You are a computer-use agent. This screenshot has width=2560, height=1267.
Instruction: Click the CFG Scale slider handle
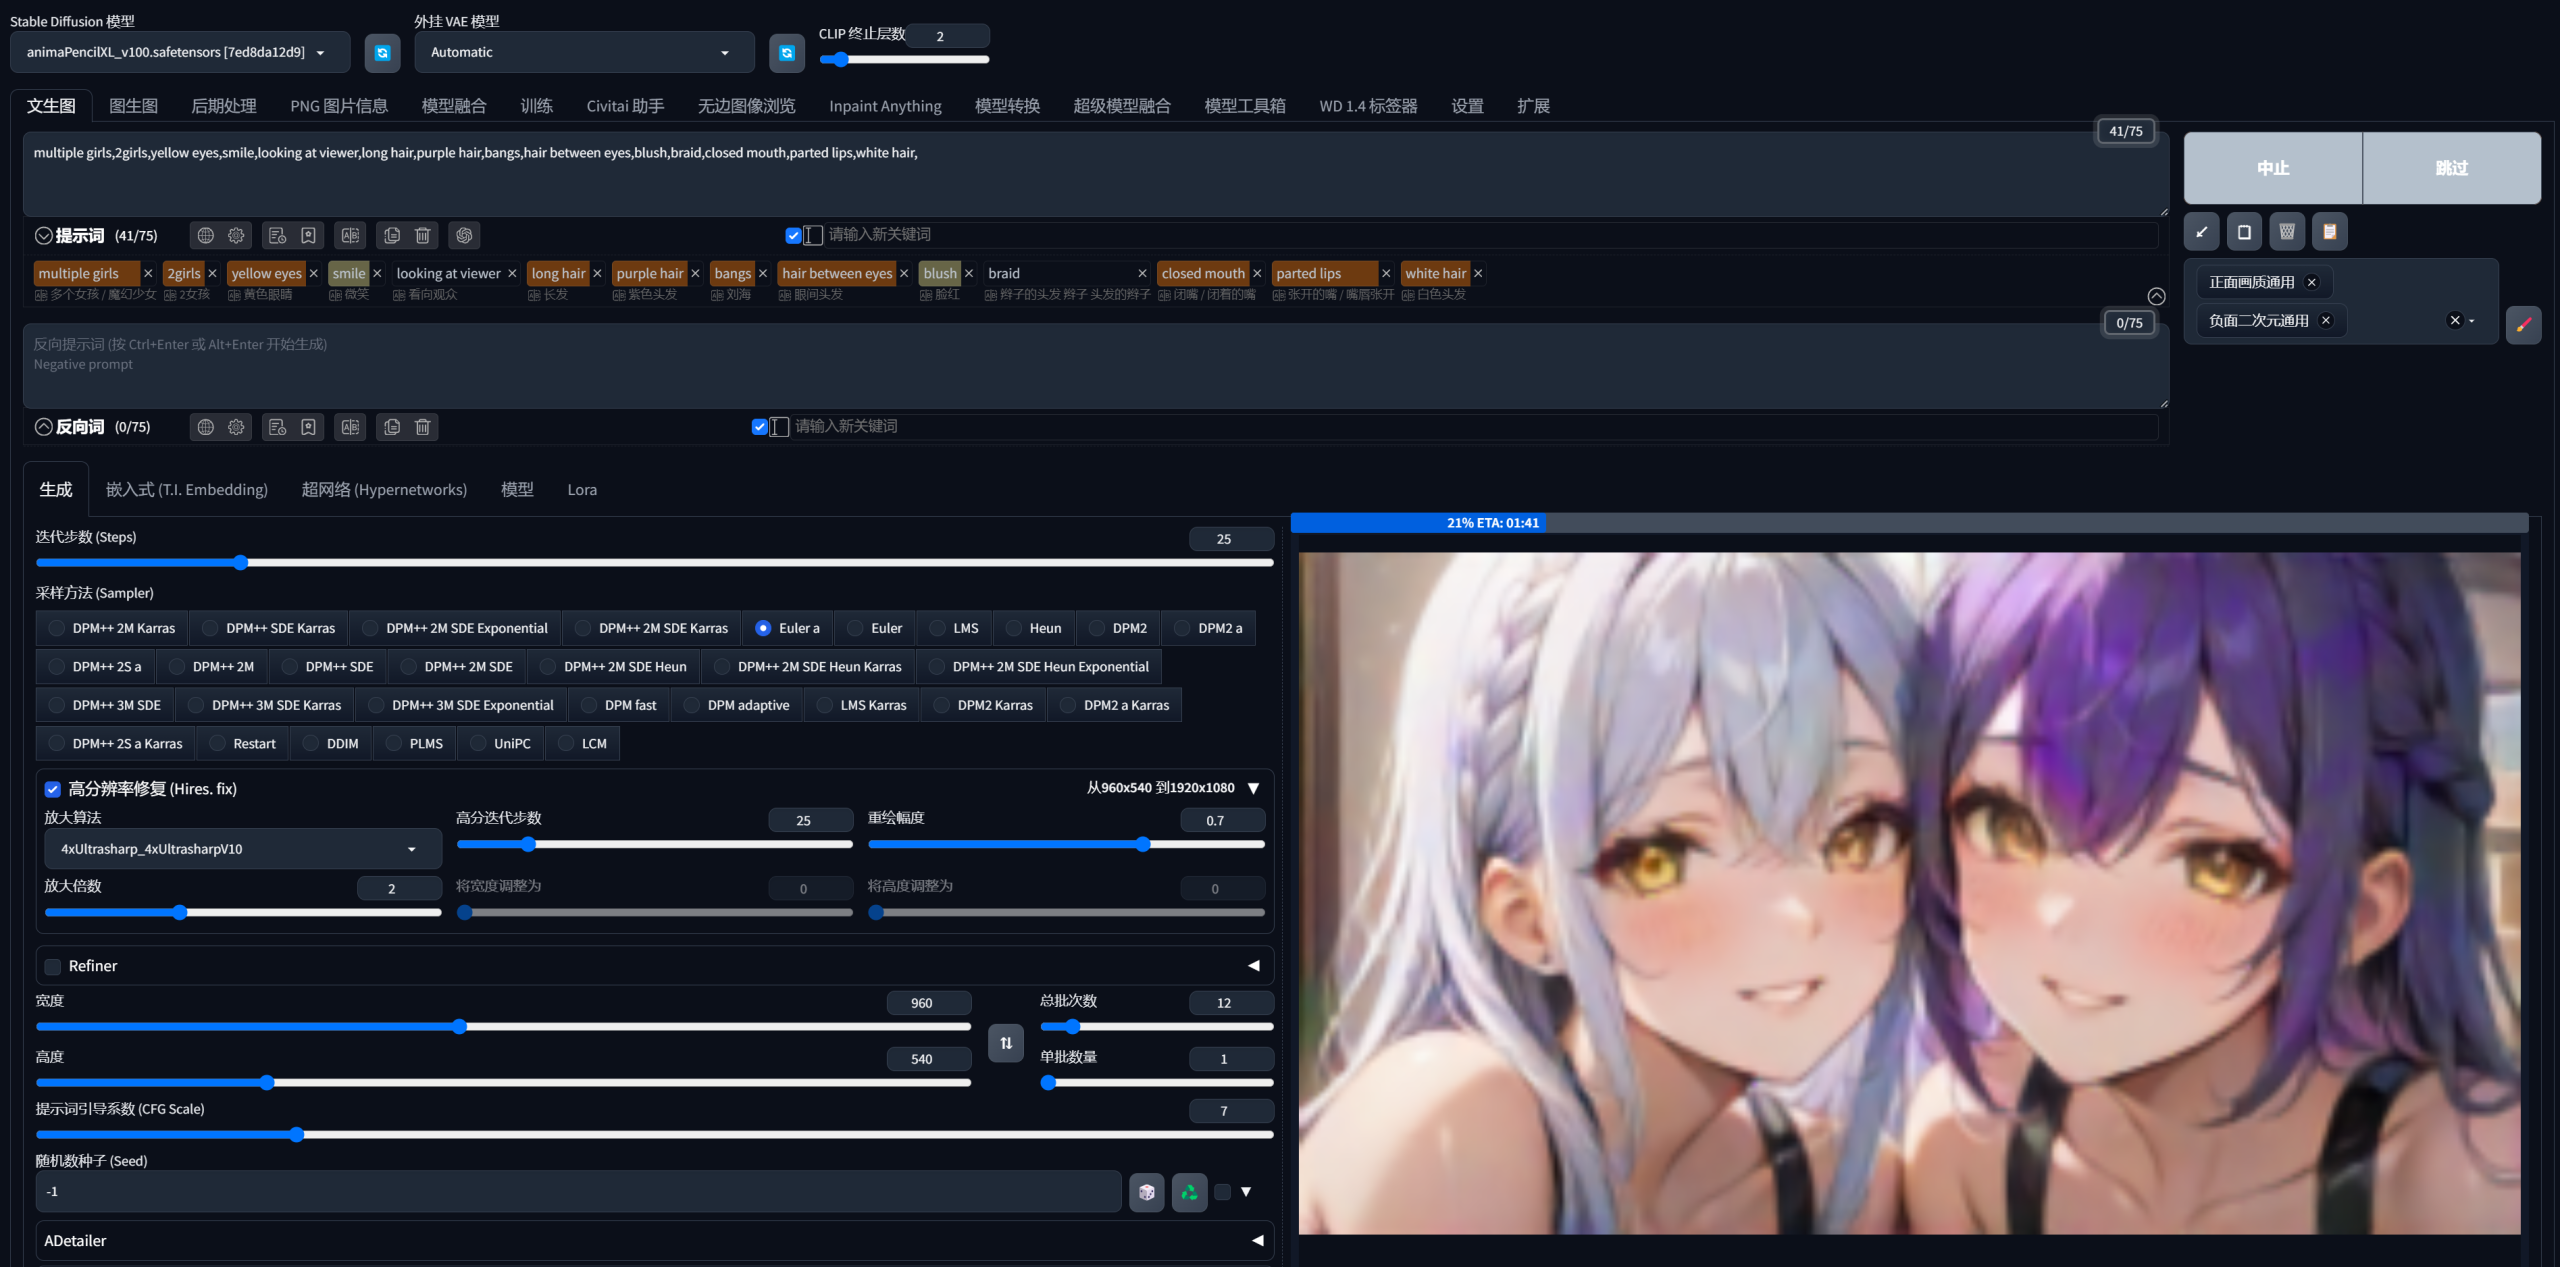(296, 1134)
